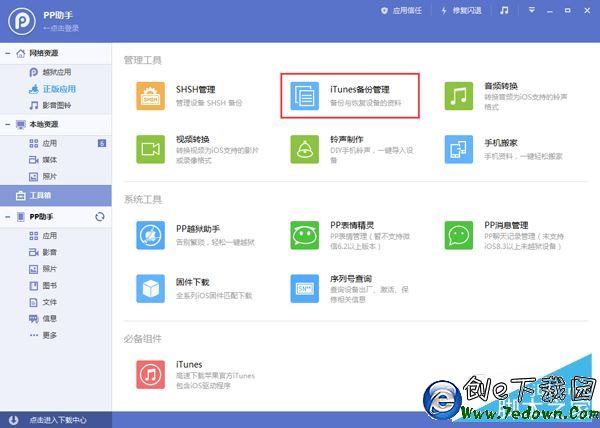The width and height of the screenshot is (600, 428).
Task: Click the 应用信任 shield icon
Action: 384,11
